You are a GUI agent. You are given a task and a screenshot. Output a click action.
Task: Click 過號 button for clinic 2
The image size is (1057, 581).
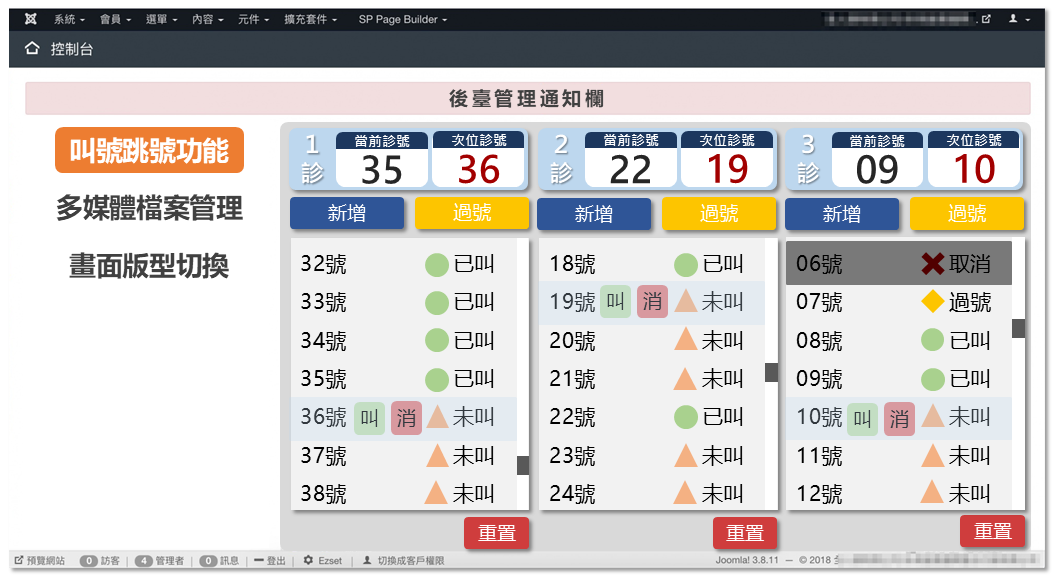coord(719,214)
